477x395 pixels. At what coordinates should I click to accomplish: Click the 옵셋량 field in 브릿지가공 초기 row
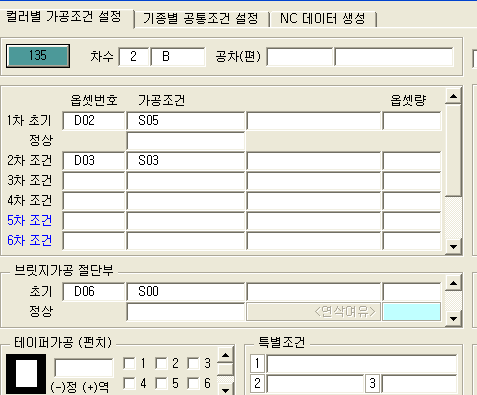pyautogui.click(x=412, y=292)
